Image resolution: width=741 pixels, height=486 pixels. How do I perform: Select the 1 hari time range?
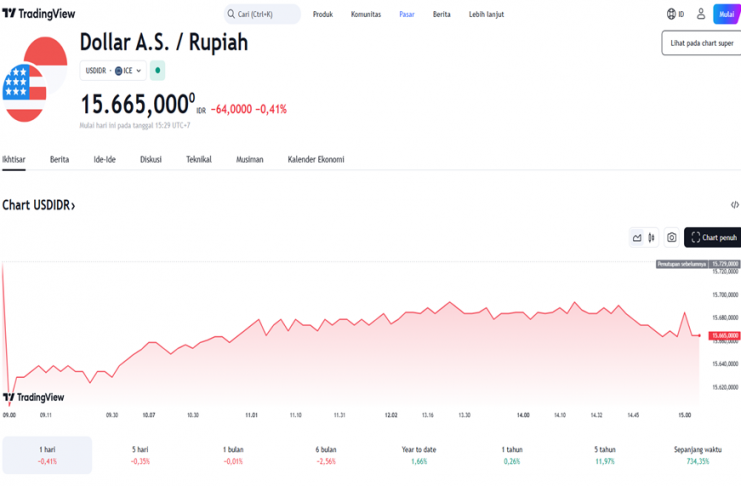47,455
